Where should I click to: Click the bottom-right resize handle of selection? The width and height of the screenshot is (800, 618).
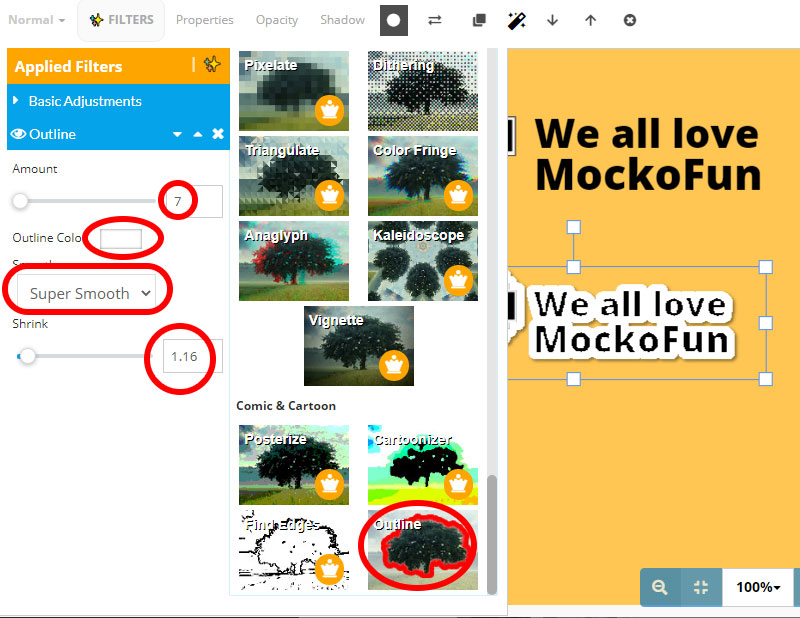coord(766,379)
